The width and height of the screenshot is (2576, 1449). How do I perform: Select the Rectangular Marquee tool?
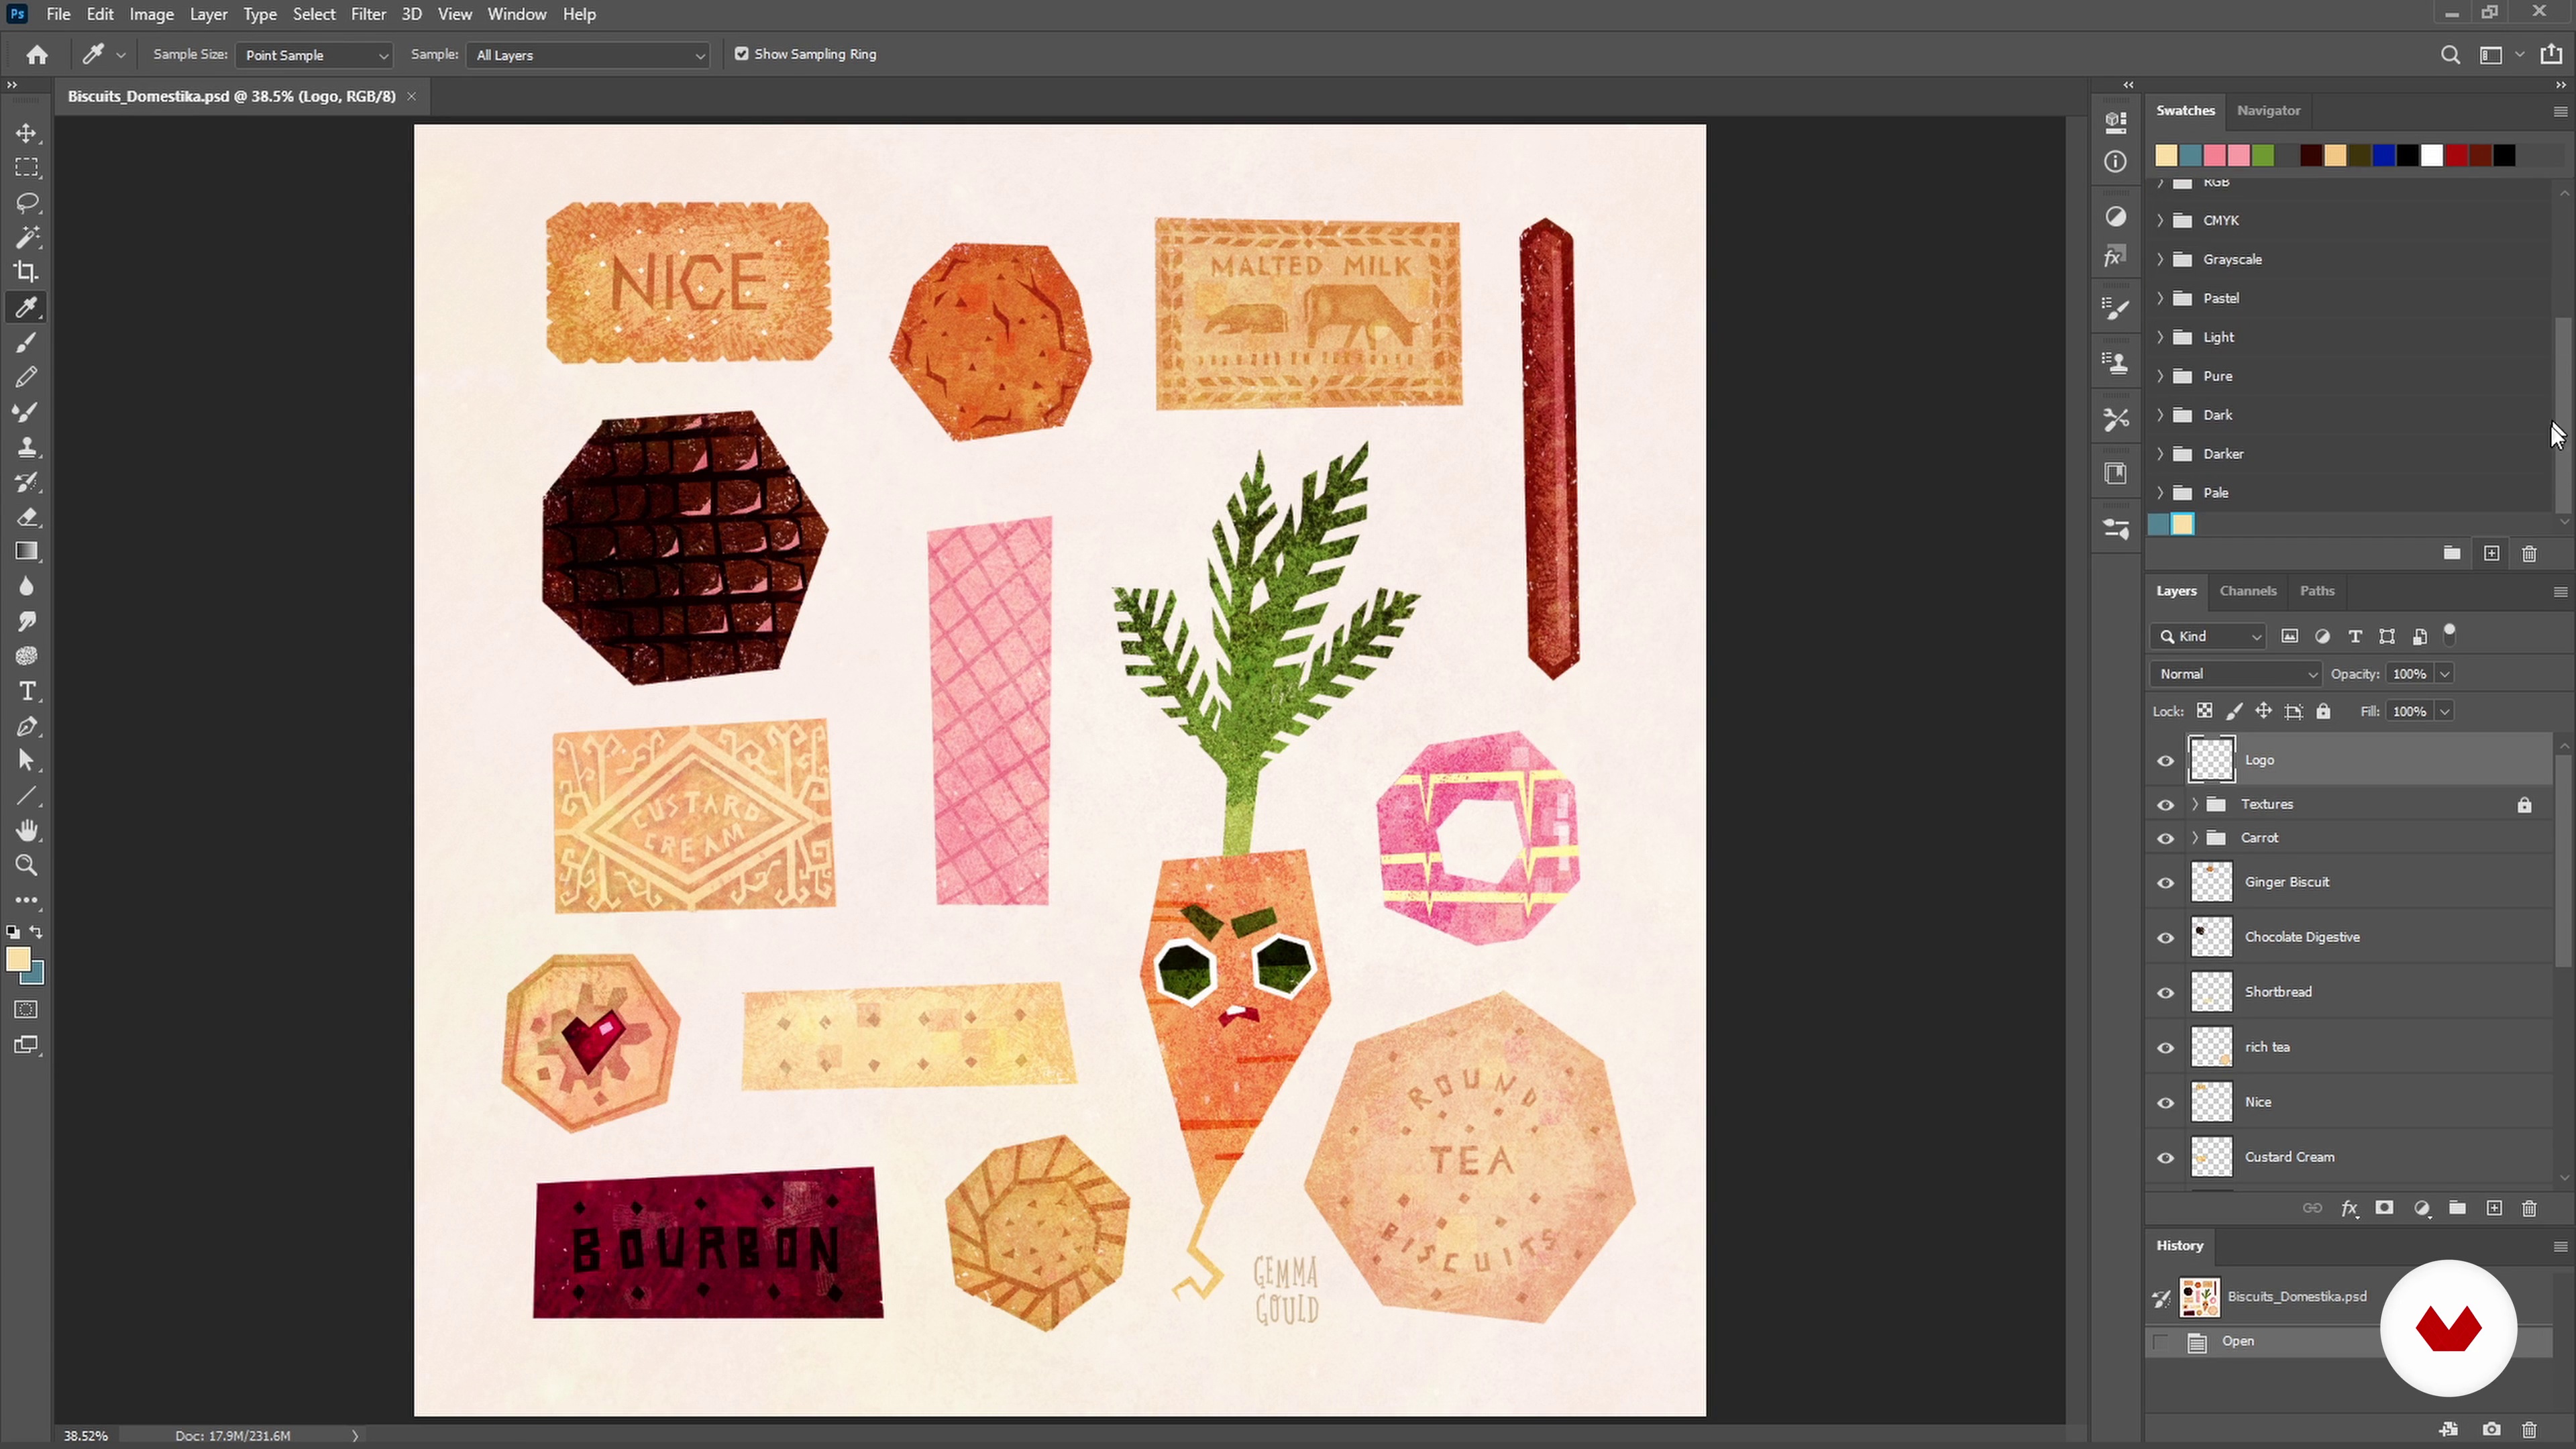tap(27, 167)
